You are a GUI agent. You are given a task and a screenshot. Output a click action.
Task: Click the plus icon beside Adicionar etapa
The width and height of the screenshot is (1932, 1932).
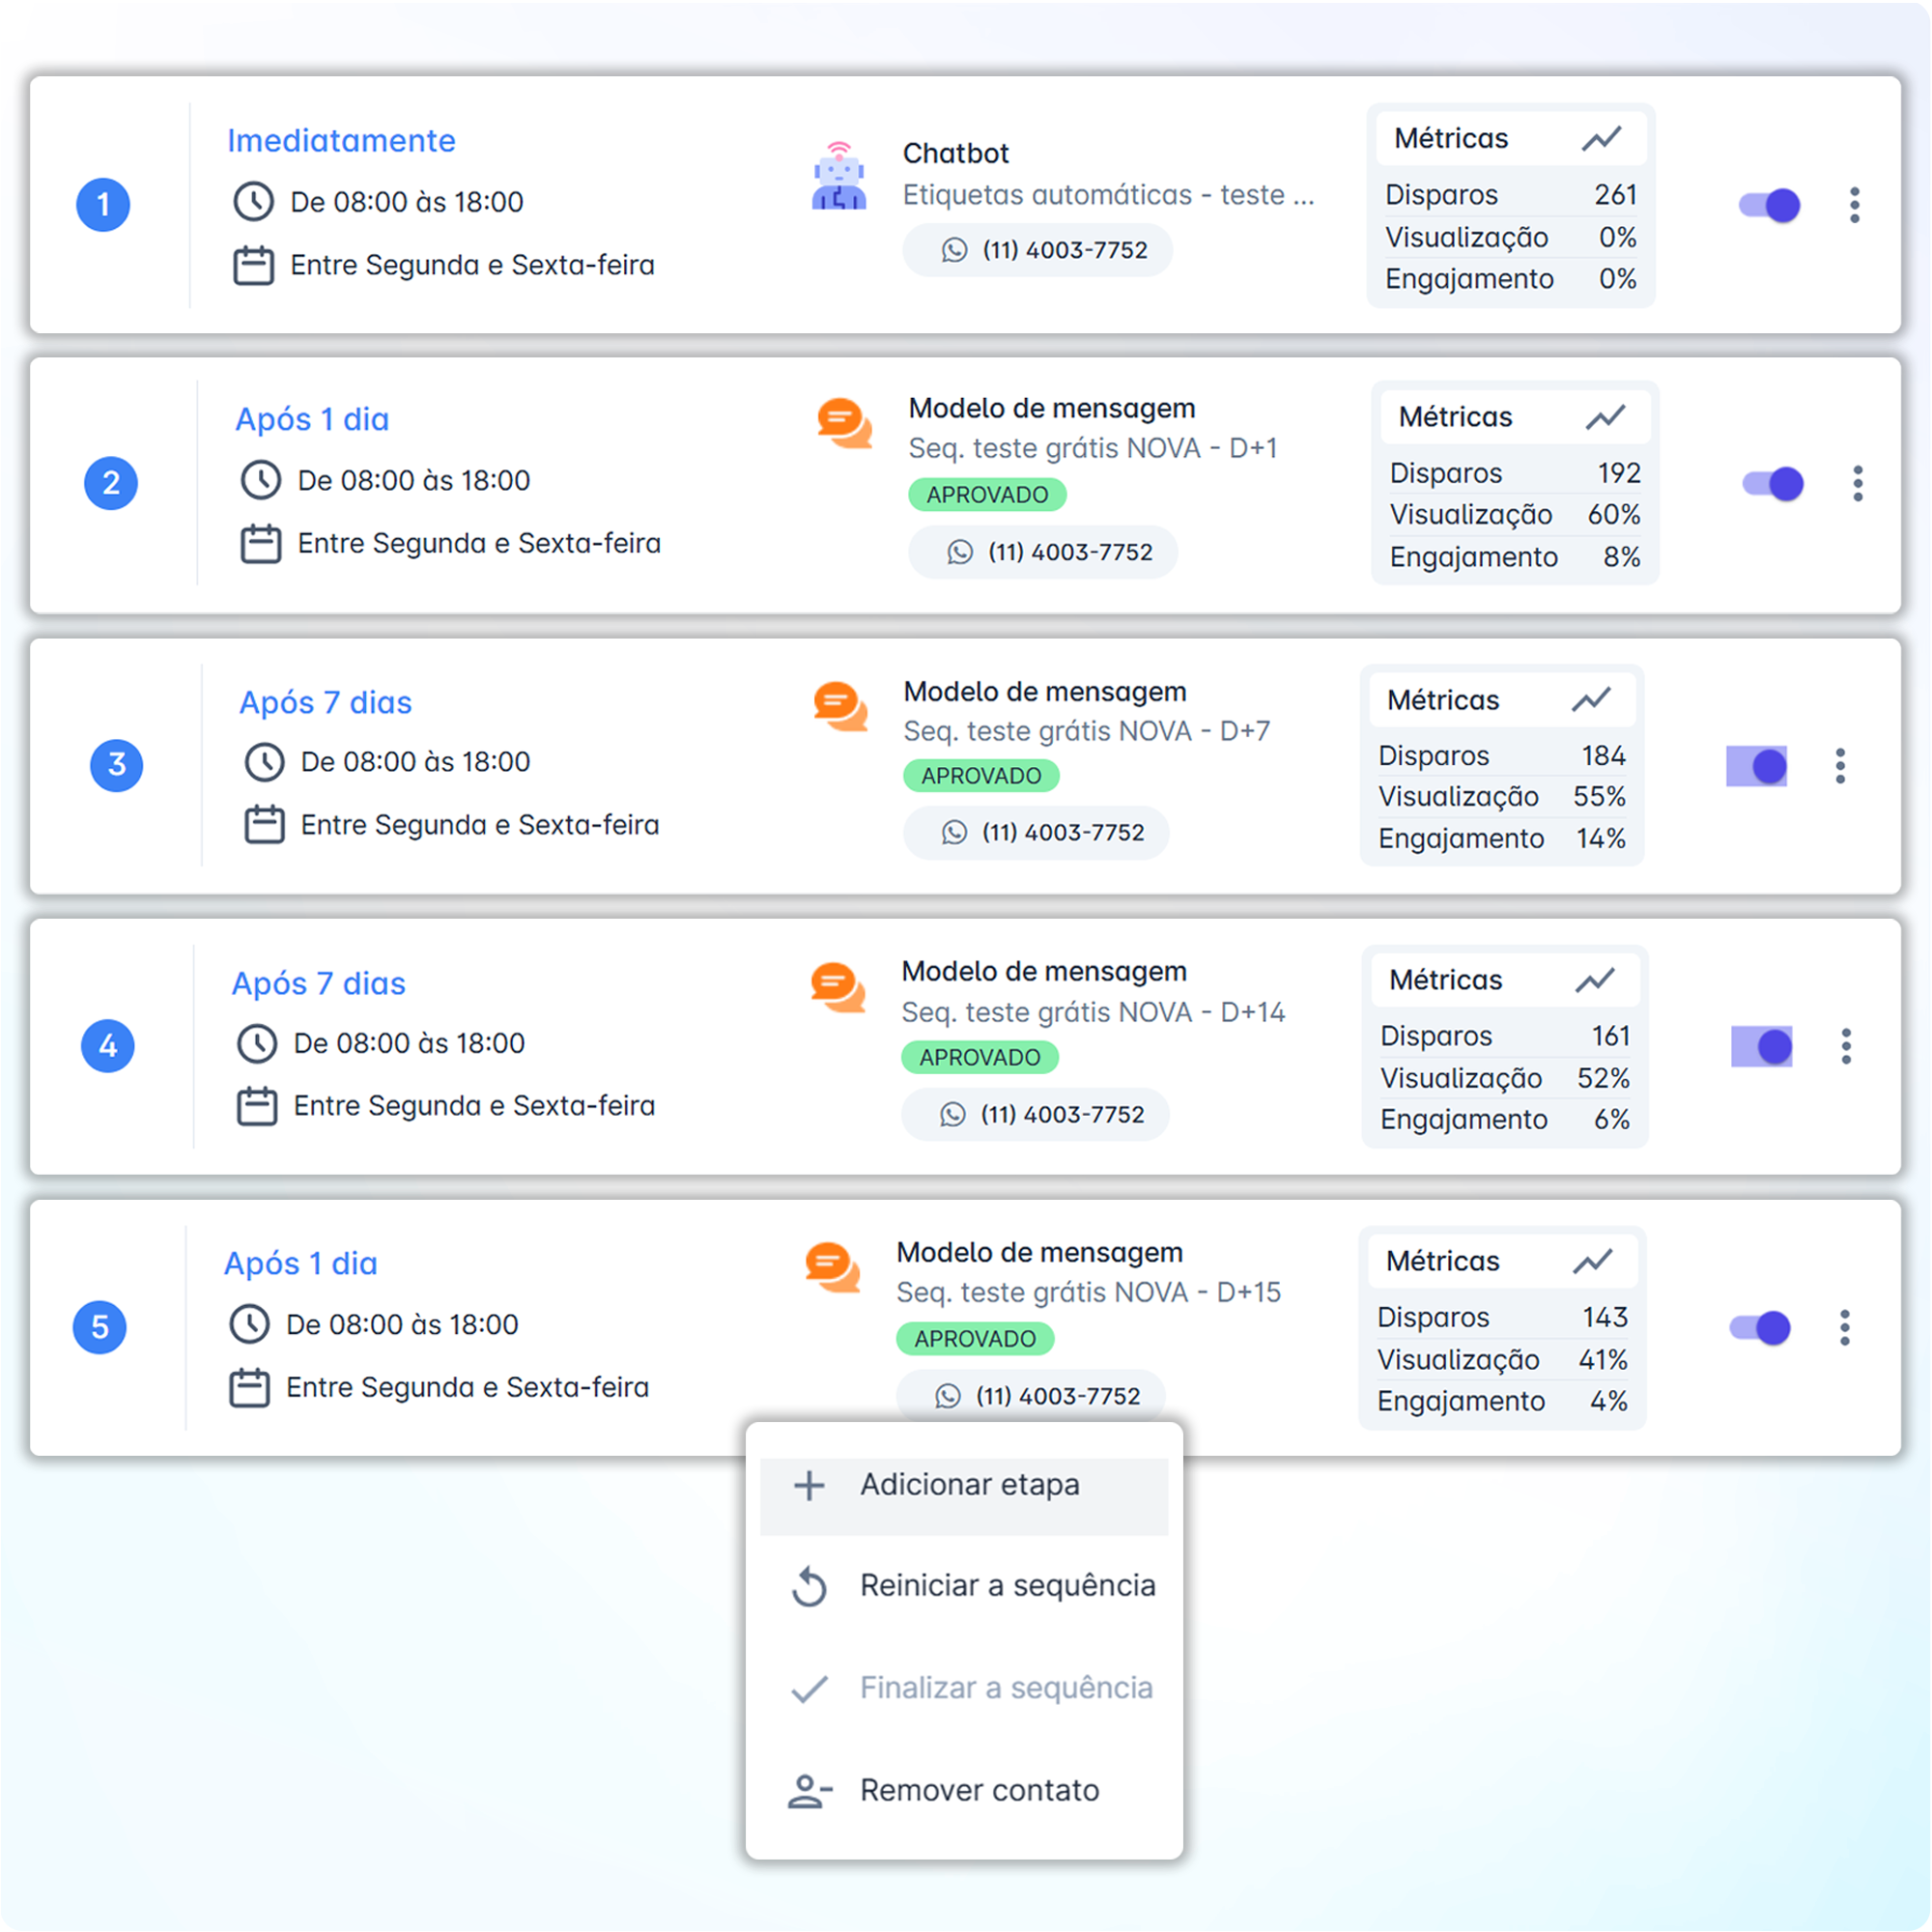[x=809, y=1486]
